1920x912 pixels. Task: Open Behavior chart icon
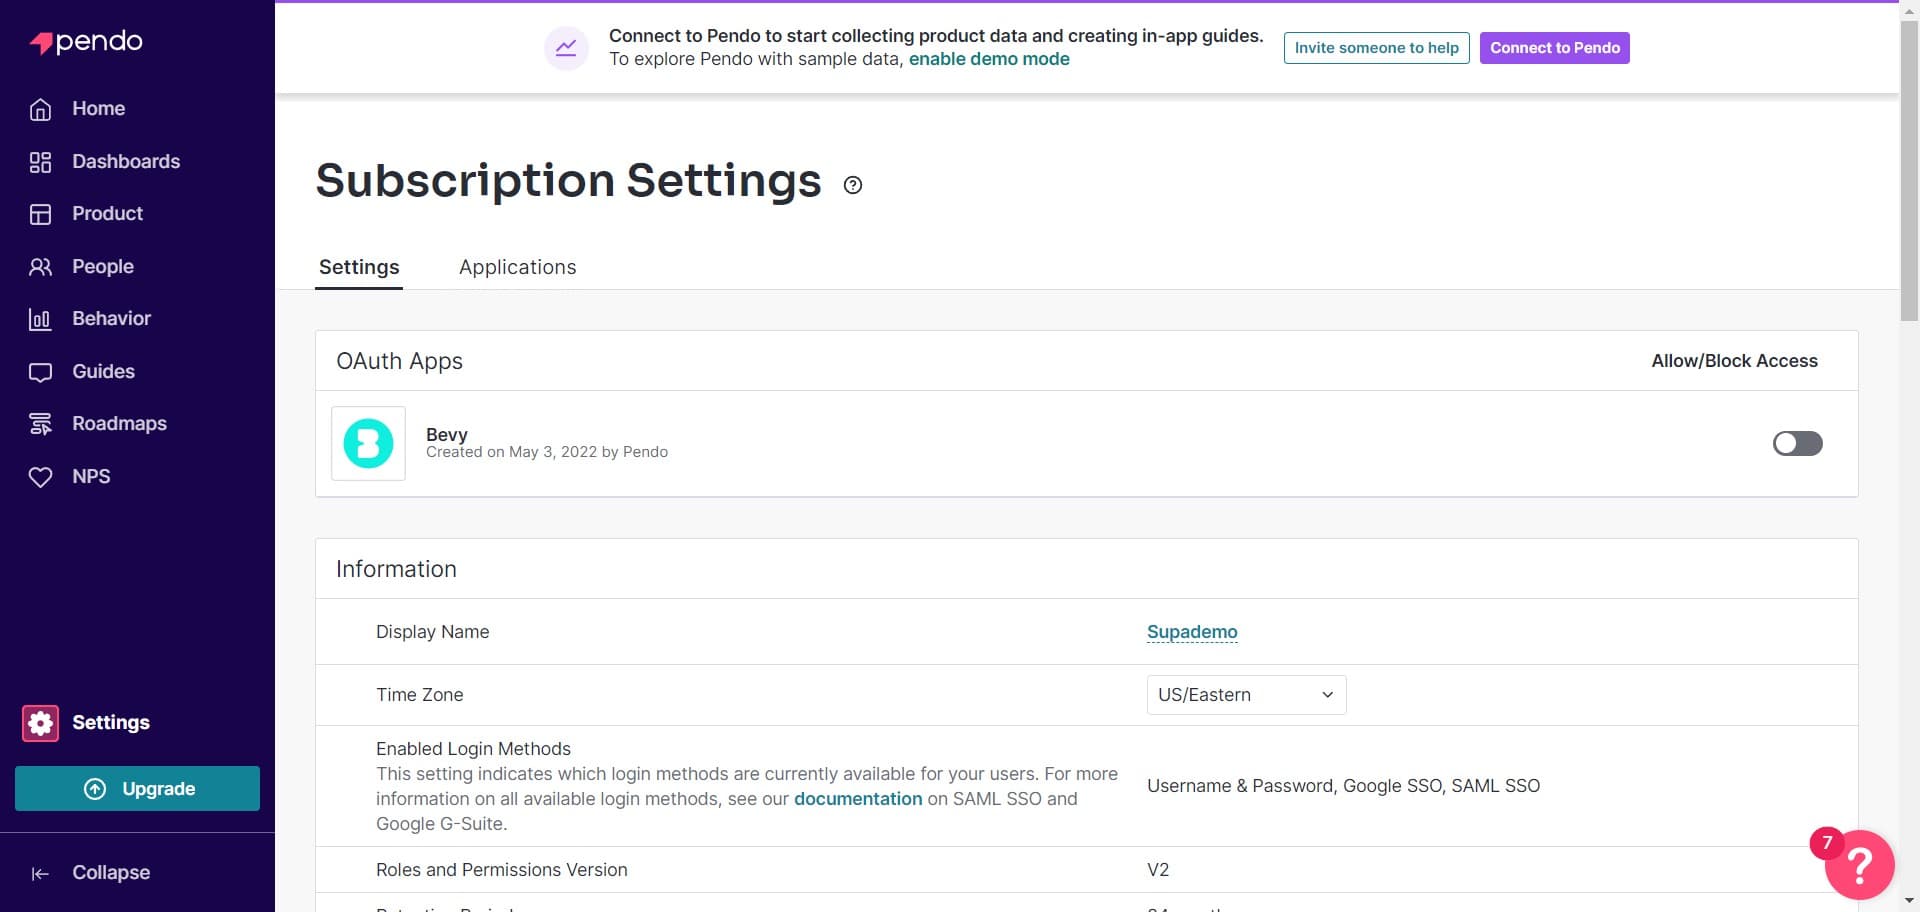tap(40, 319)
